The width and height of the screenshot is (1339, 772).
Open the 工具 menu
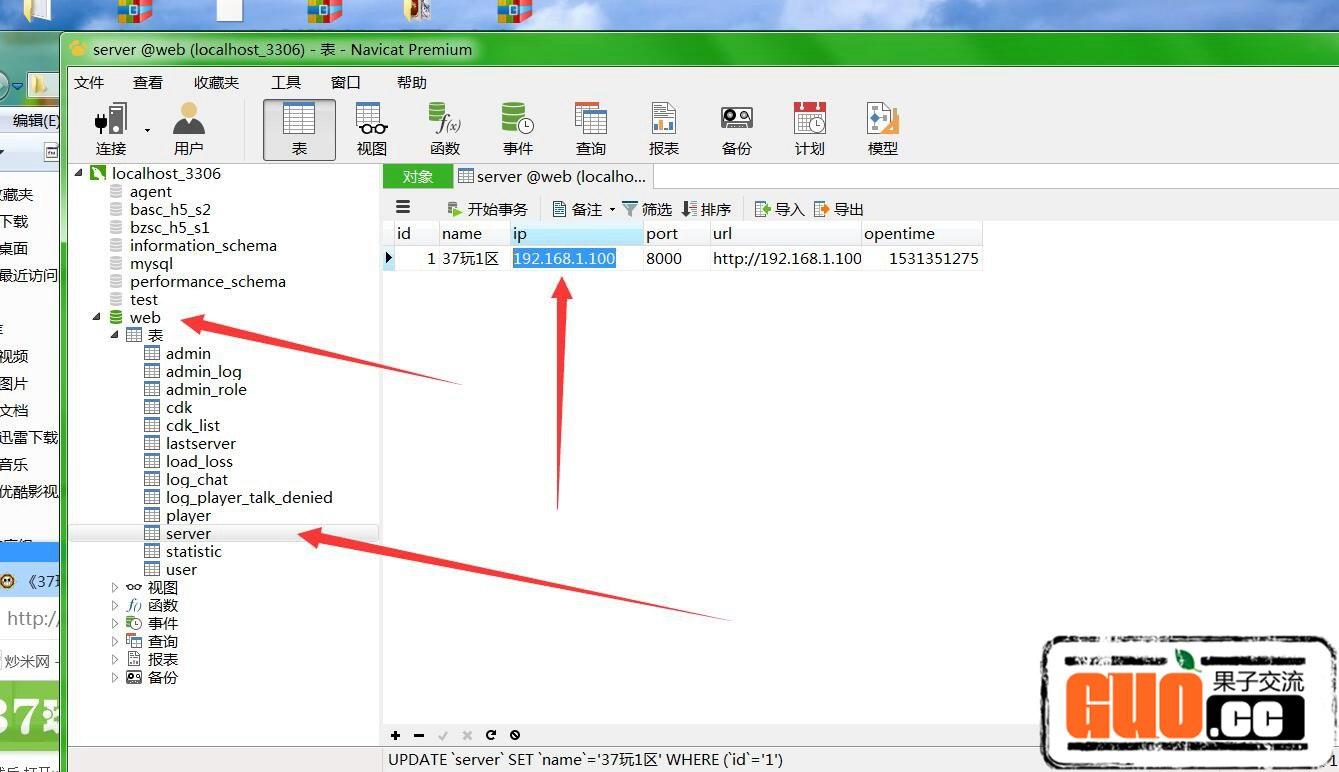(286, 83)
